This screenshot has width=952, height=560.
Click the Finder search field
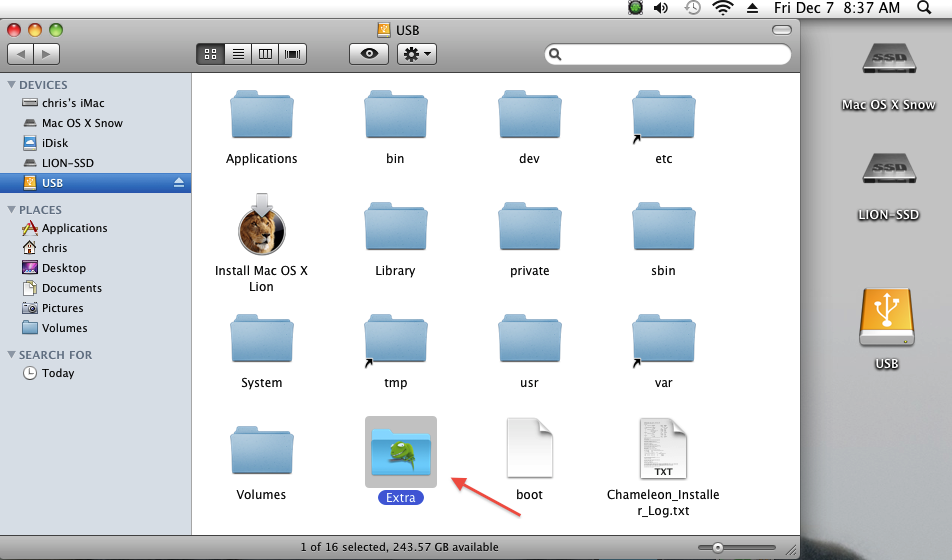(668, 54)
